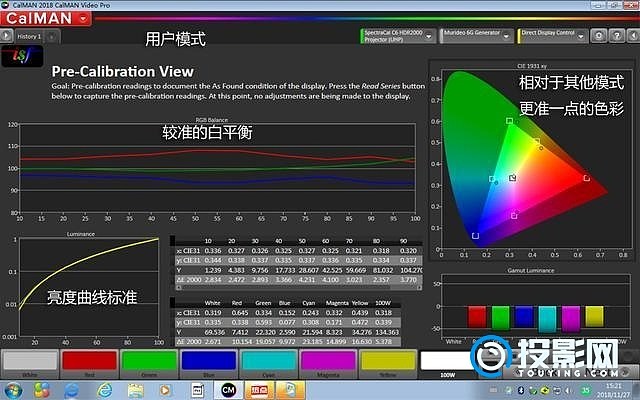The image size is (640, 400).
Task: Open Windows Explorer folder on taskbar
Action: point(135,390)
